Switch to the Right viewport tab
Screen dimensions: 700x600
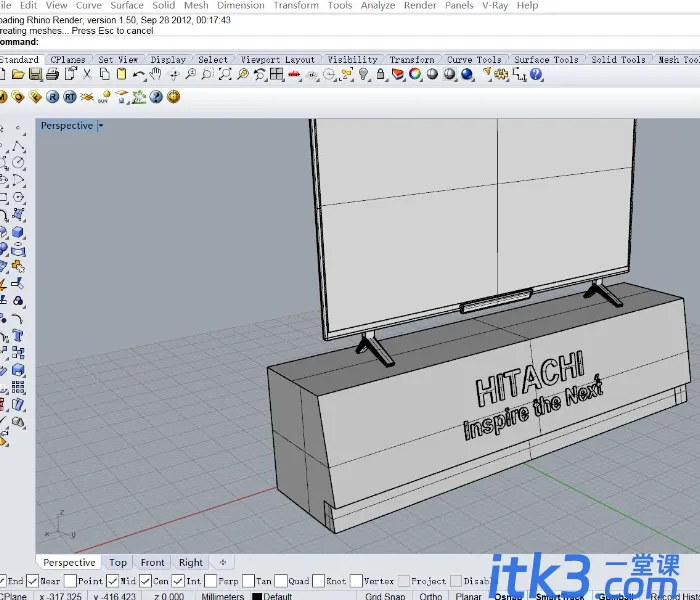(191, 562)
